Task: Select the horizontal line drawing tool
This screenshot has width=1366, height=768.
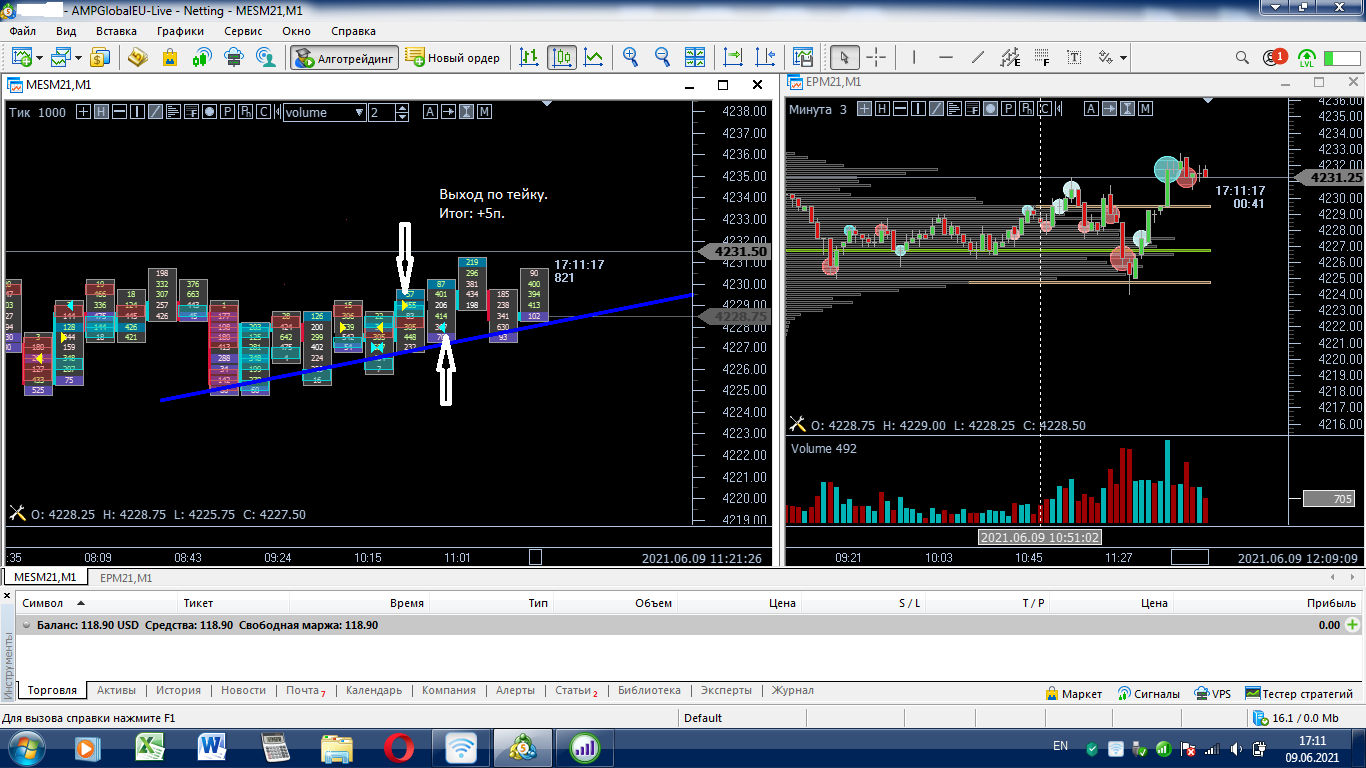Action: click(946, 57)
